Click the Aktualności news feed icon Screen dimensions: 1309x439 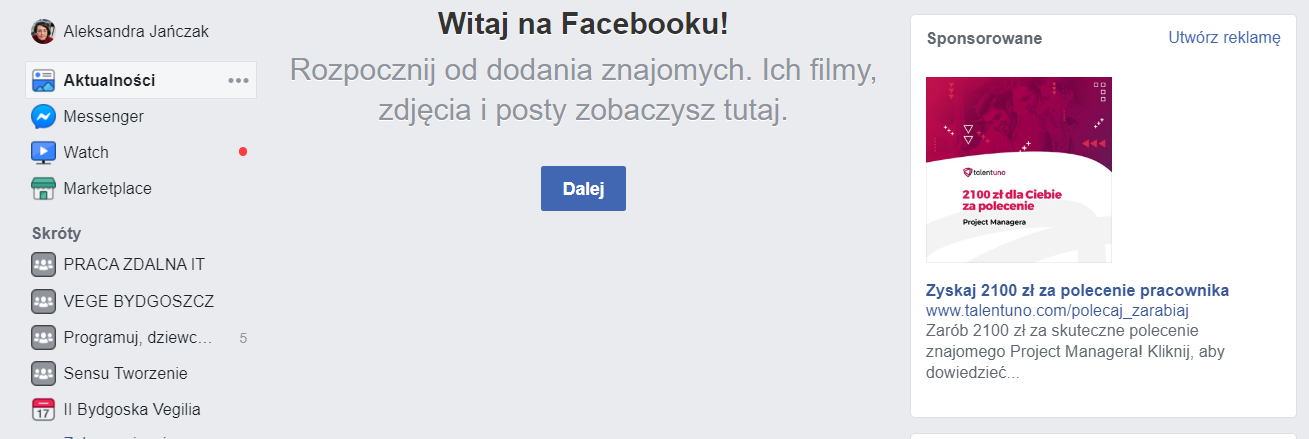tap(43, 80)
